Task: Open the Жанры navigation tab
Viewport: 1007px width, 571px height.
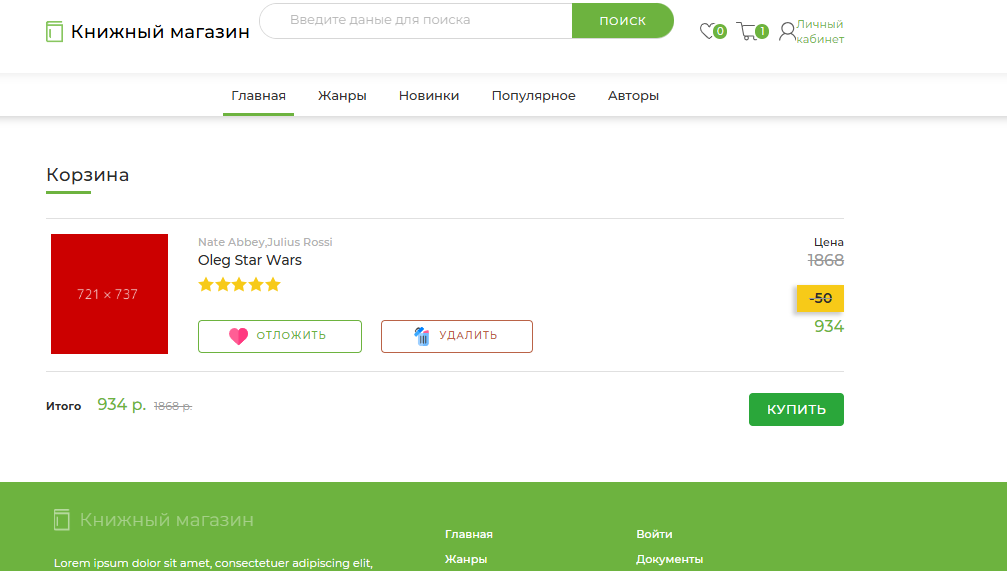Action: coord(342,96)
